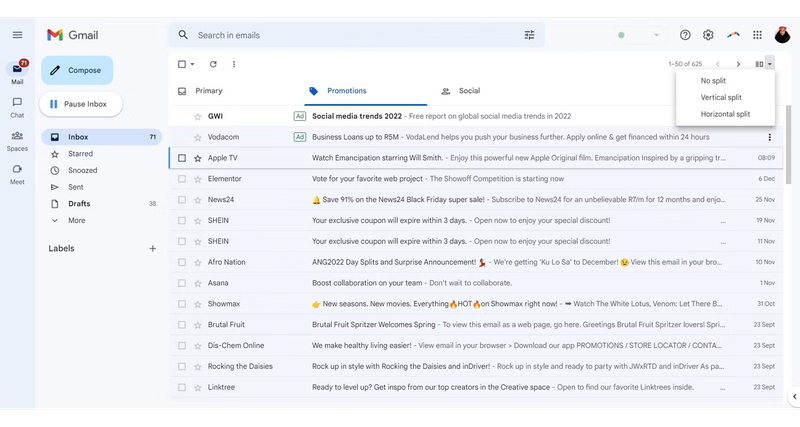Expand More in the folder list
This screenshot has height=427, width=800.
click(77, 220)
